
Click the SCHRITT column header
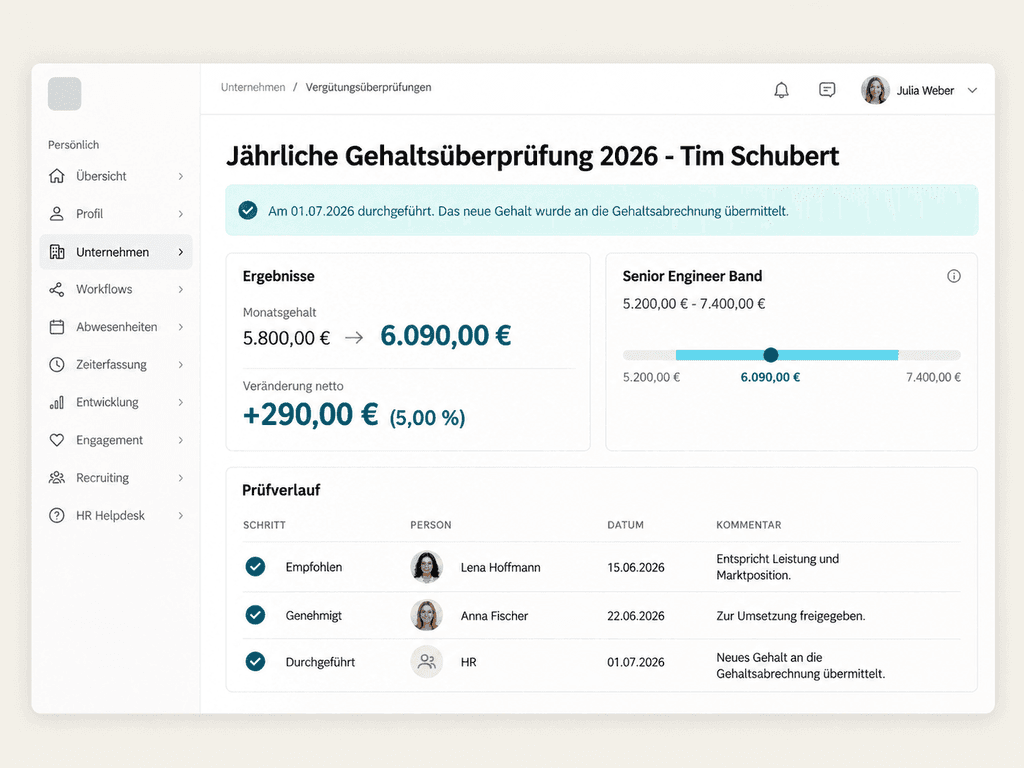click(x=264, y=525)
